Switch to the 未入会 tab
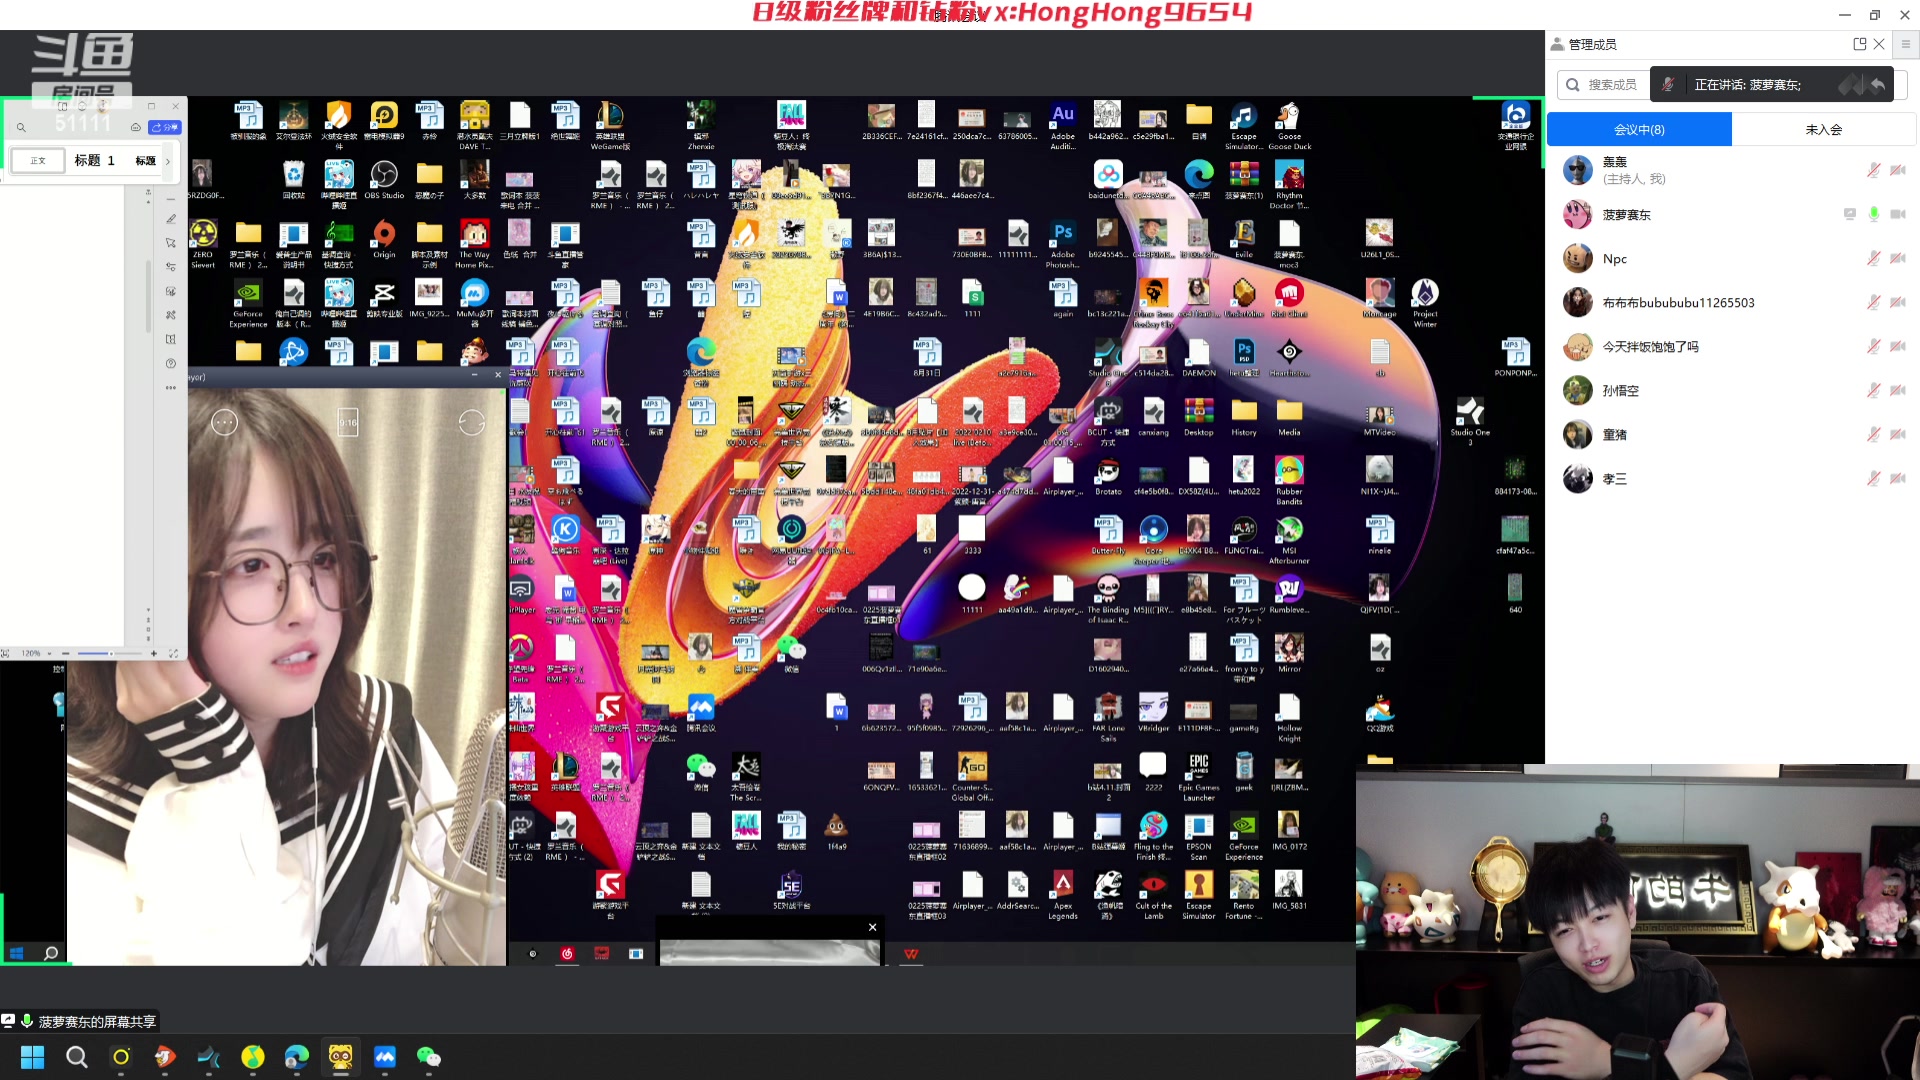Screen dimensions: 1920x1080 pyautogui.click(x=1823, y=129)
